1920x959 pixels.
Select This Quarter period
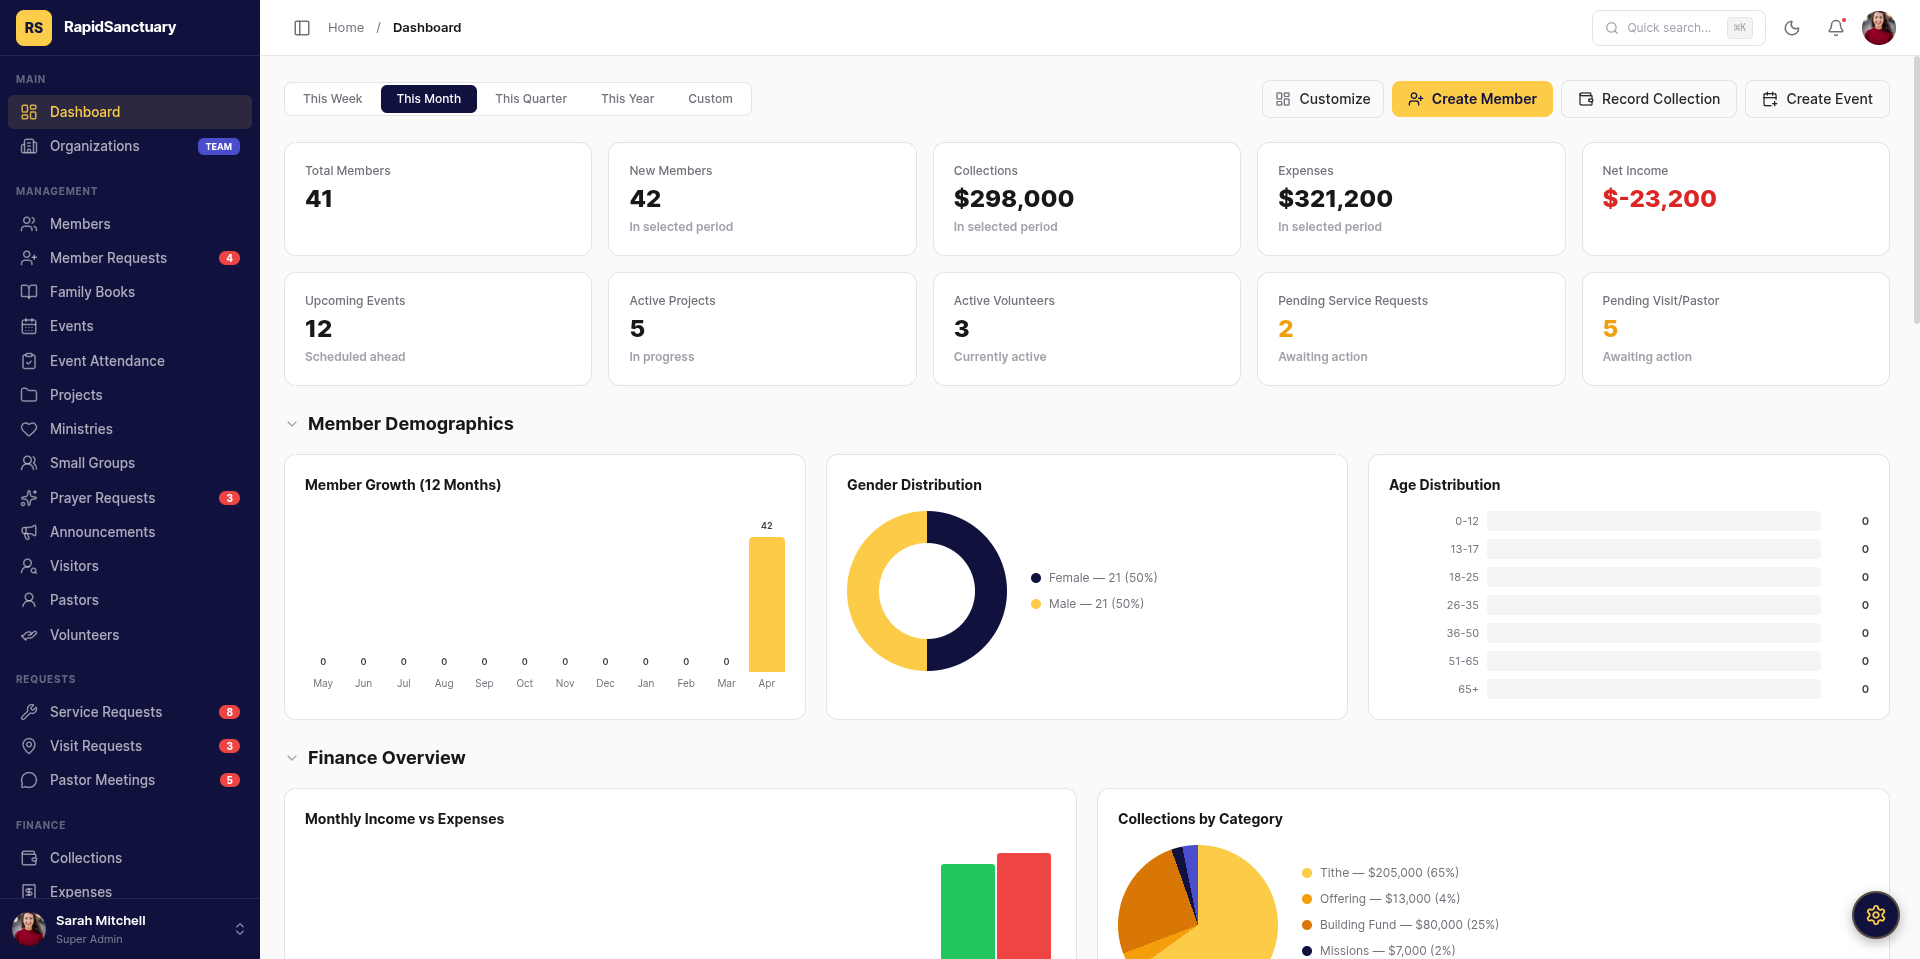click(x=531, y=99)
